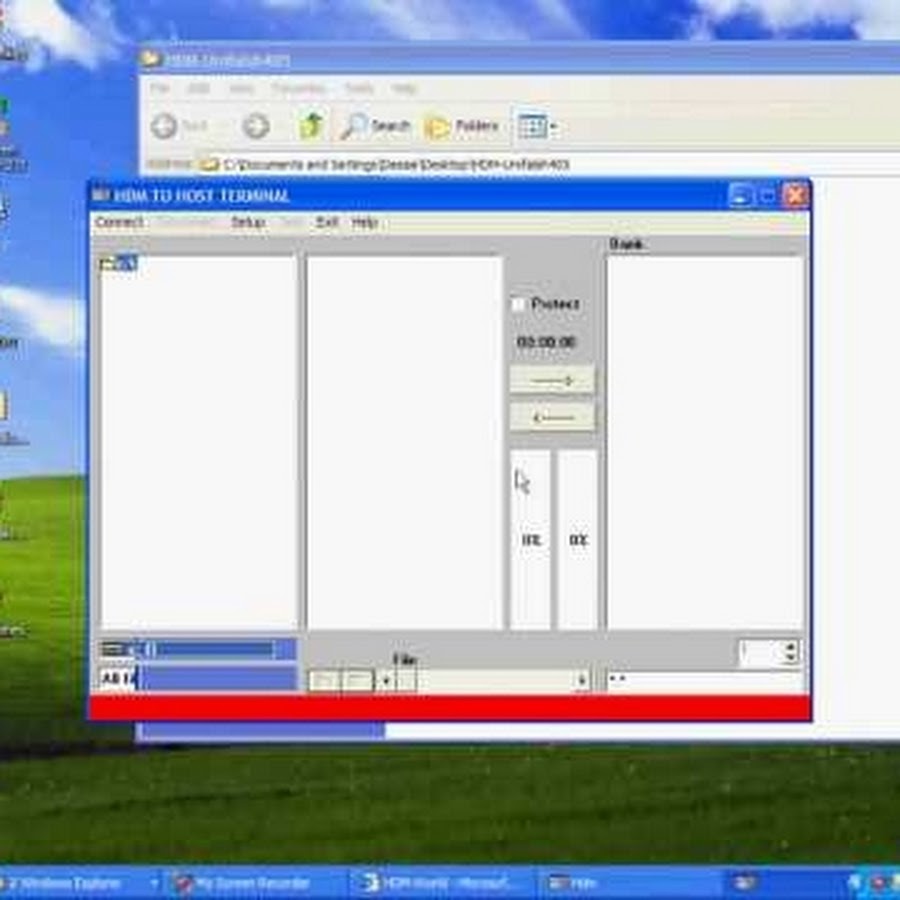Open the drive selection dropdown
Screen dimensions: 900x900
[x=200, y=650]
